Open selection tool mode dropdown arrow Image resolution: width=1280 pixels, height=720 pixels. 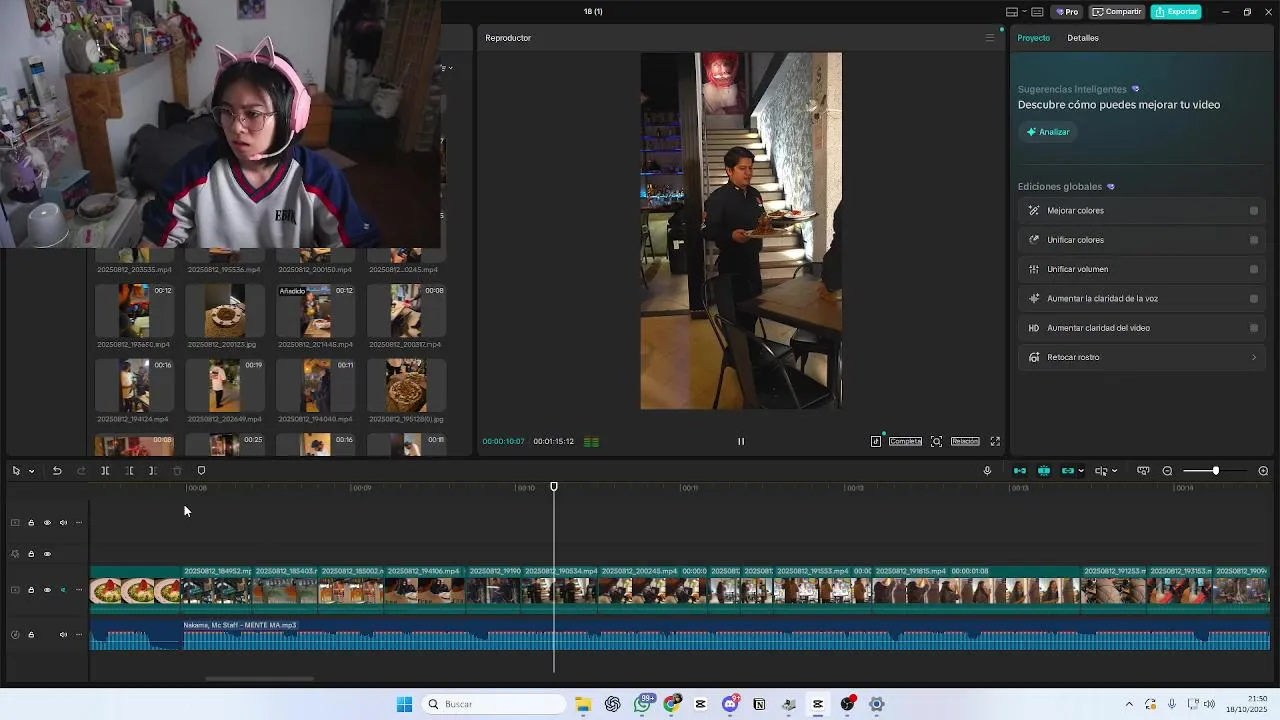(31, 471)
